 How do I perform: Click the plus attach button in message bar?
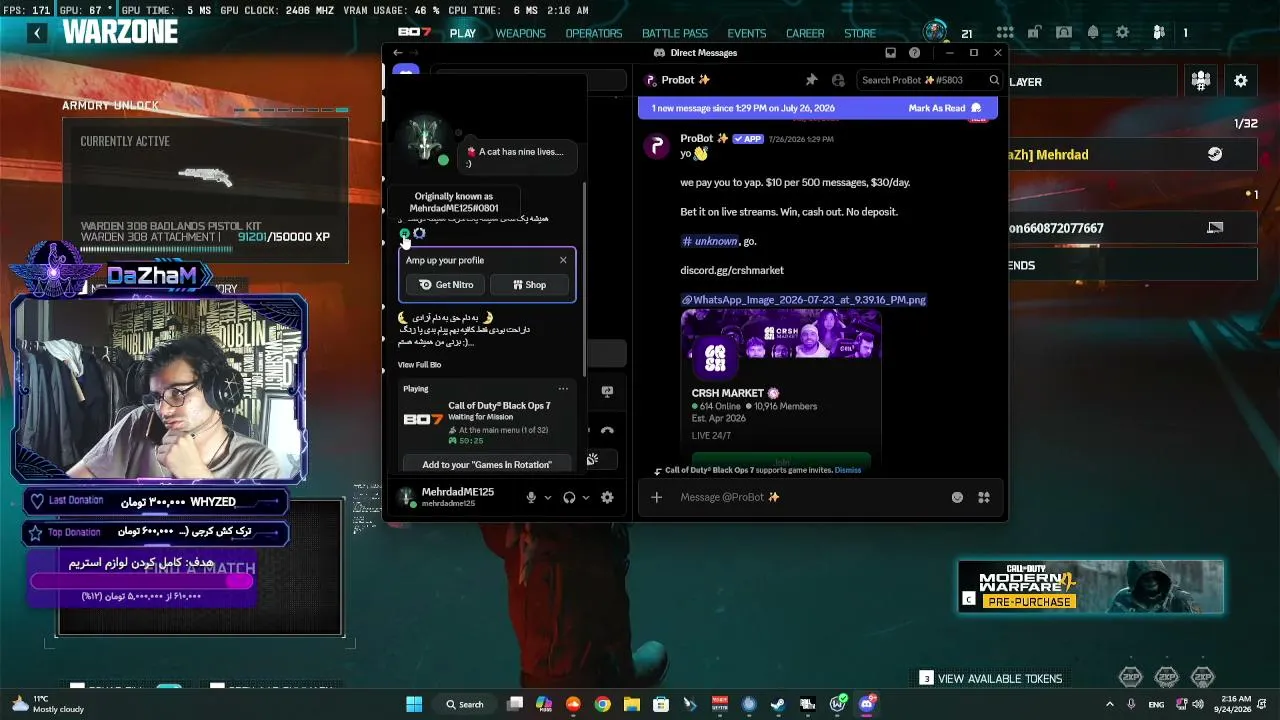pos(656,497)
